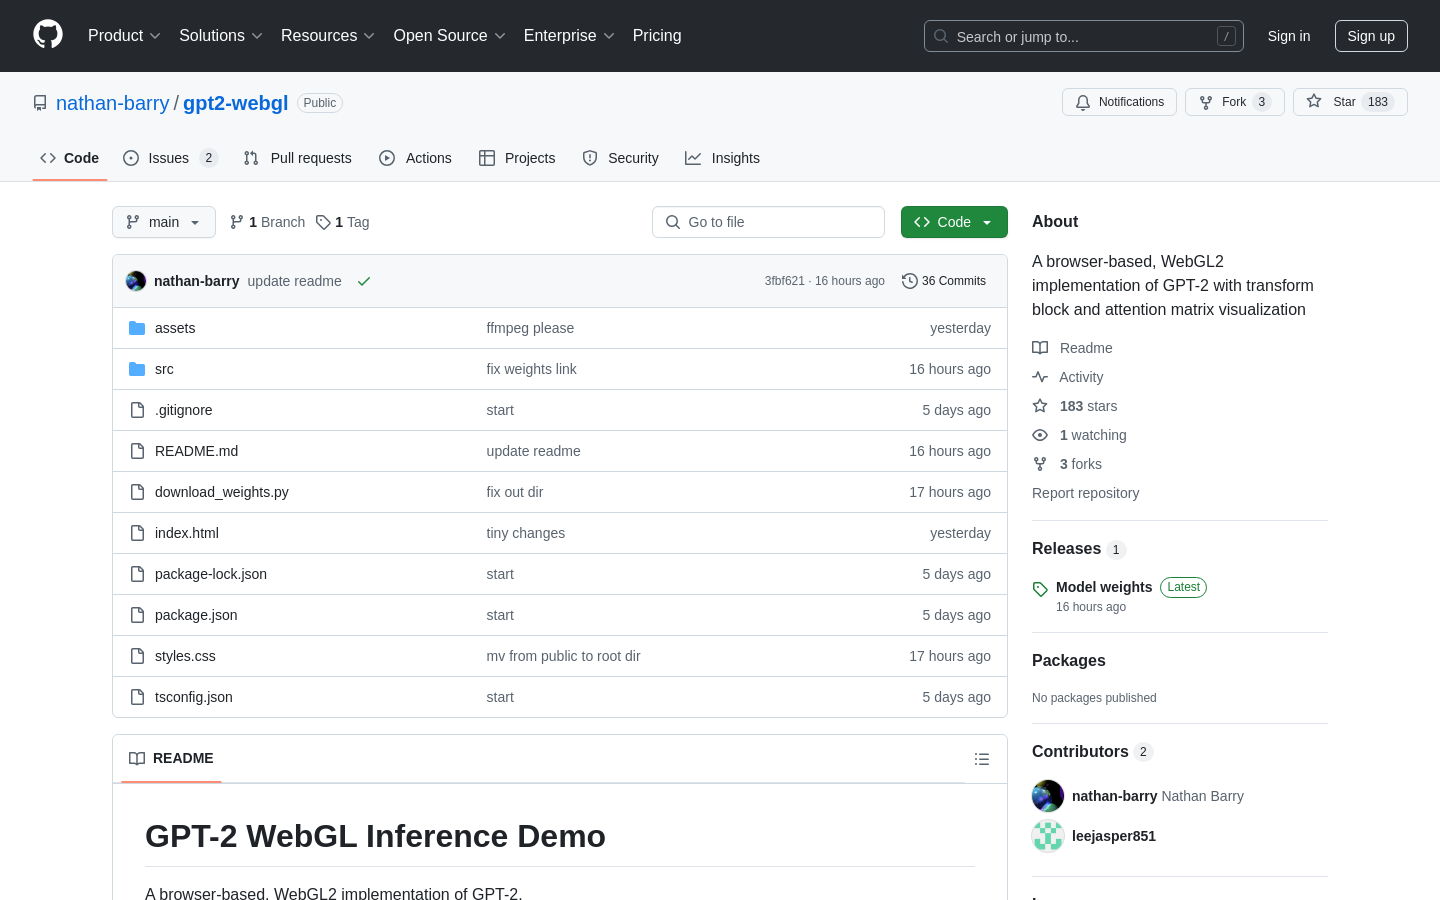
Task: Open the Pricing page
Action: tap(657, 36)
